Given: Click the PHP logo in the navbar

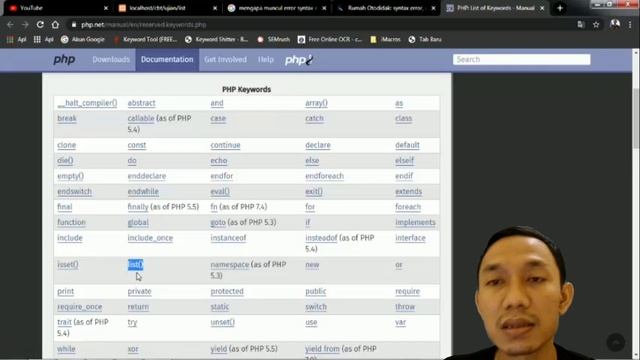Looking at the screenshot, I should coord(64,60).
